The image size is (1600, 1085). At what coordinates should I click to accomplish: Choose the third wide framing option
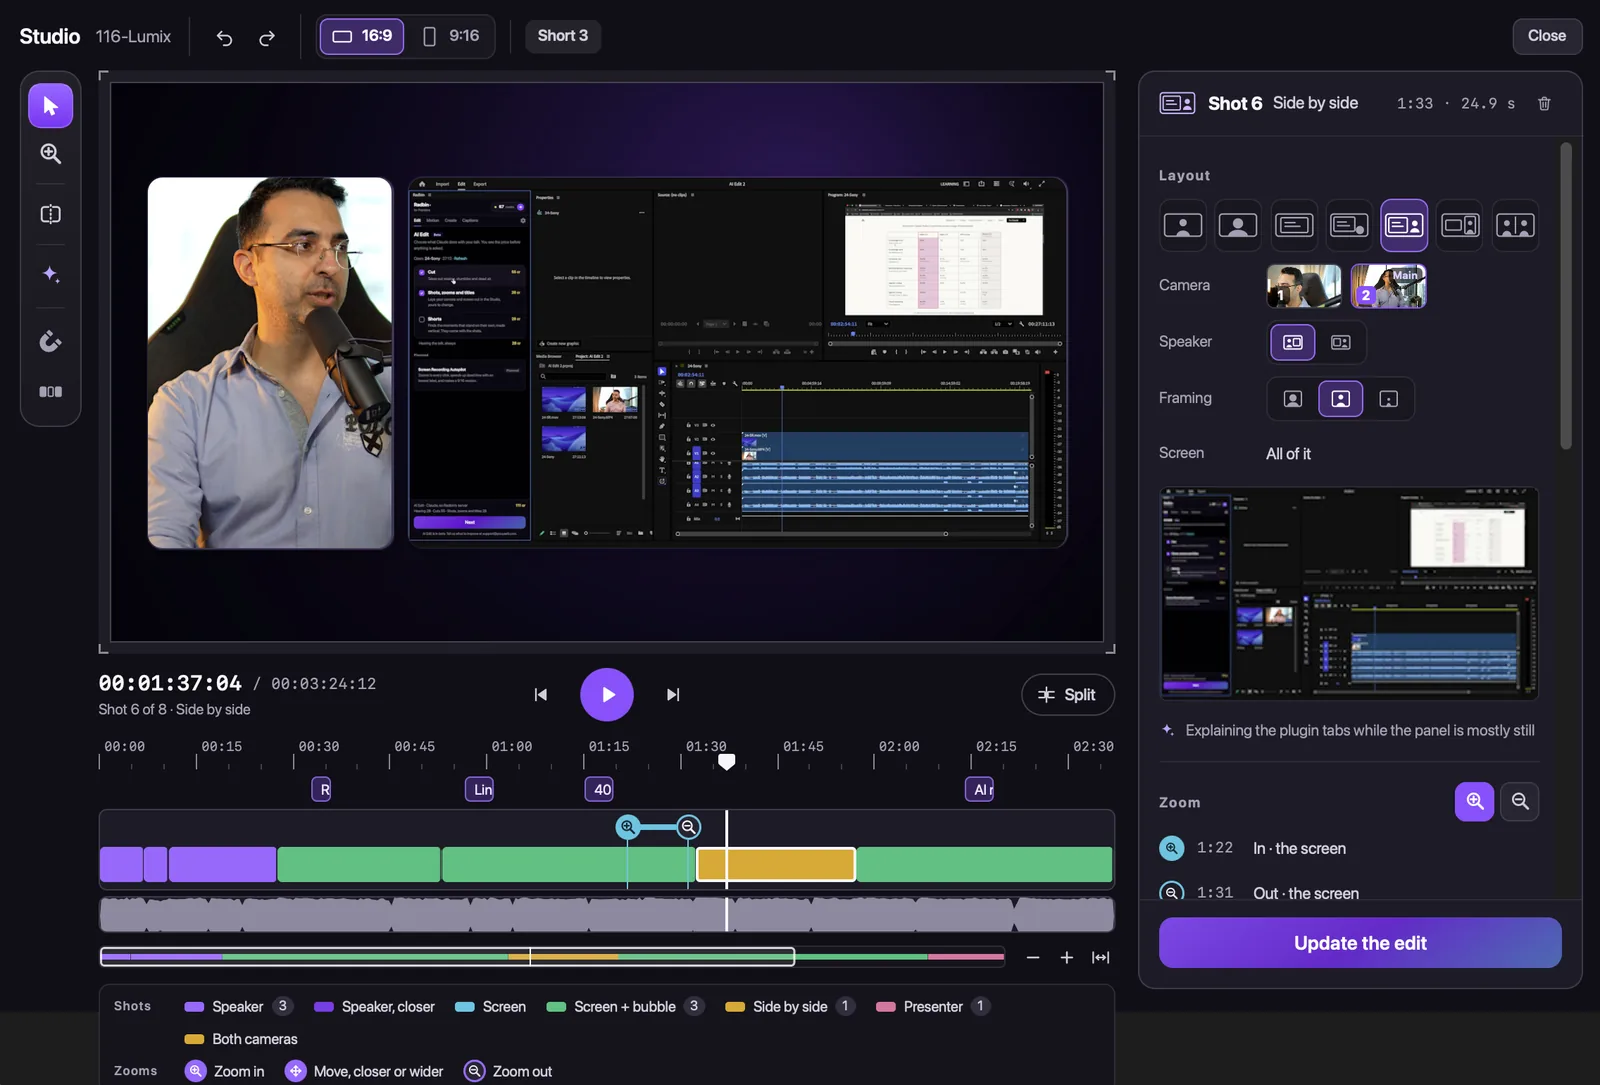click(1388, 399)
